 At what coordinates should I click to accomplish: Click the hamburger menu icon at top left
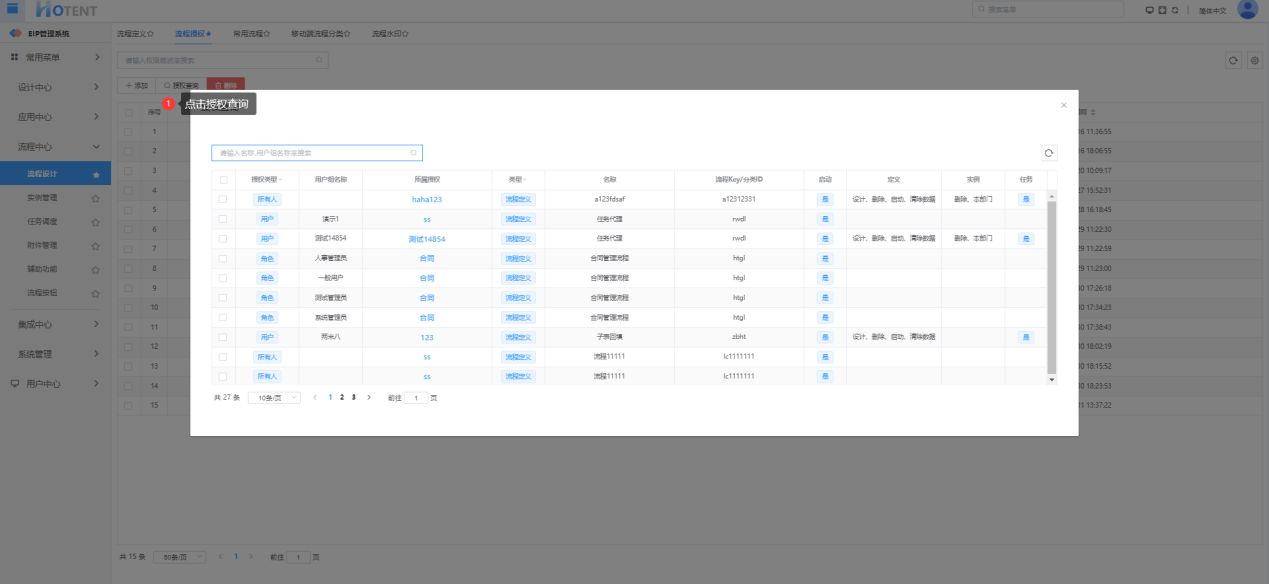[x=13, y=9]
